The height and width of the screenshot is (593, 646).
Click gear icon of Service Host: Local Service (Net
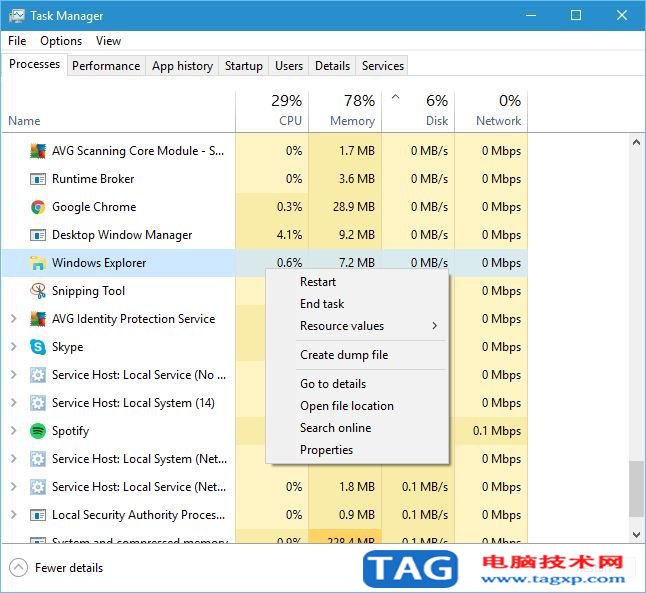[38, 487]
